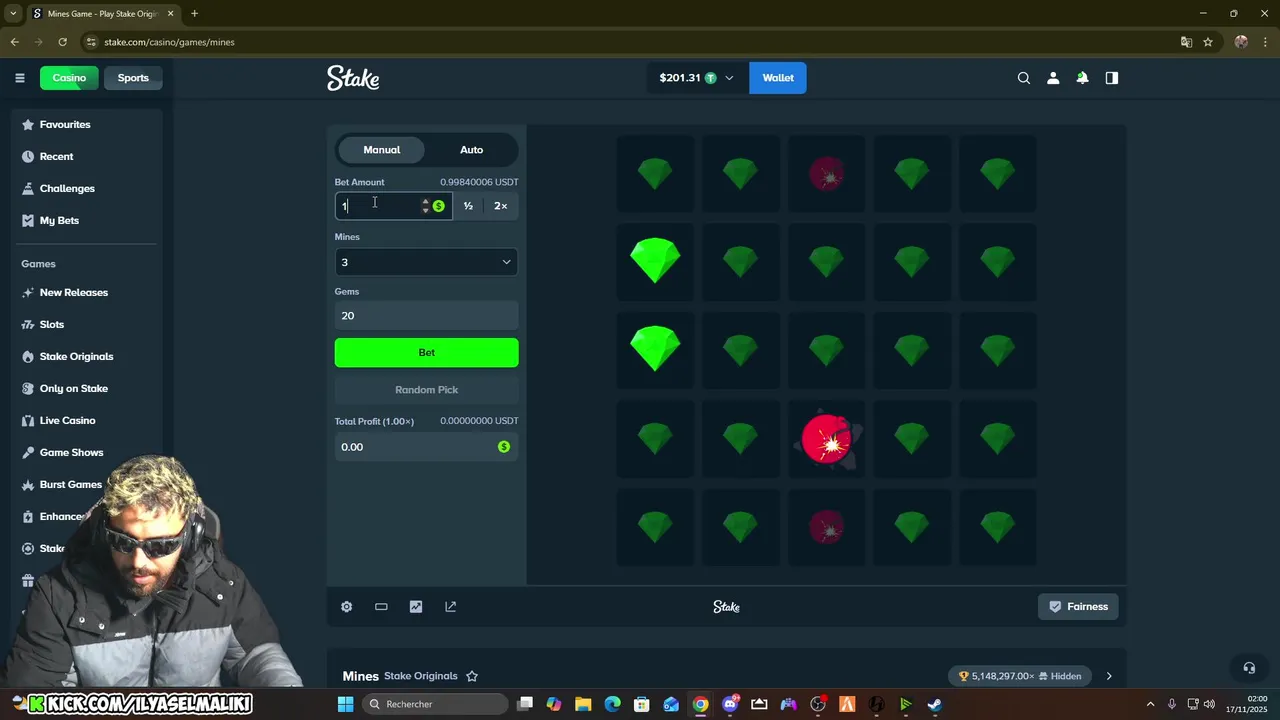1280x720 pixels.
Task: Open the Stake search icon
Action: (1023, 78)
